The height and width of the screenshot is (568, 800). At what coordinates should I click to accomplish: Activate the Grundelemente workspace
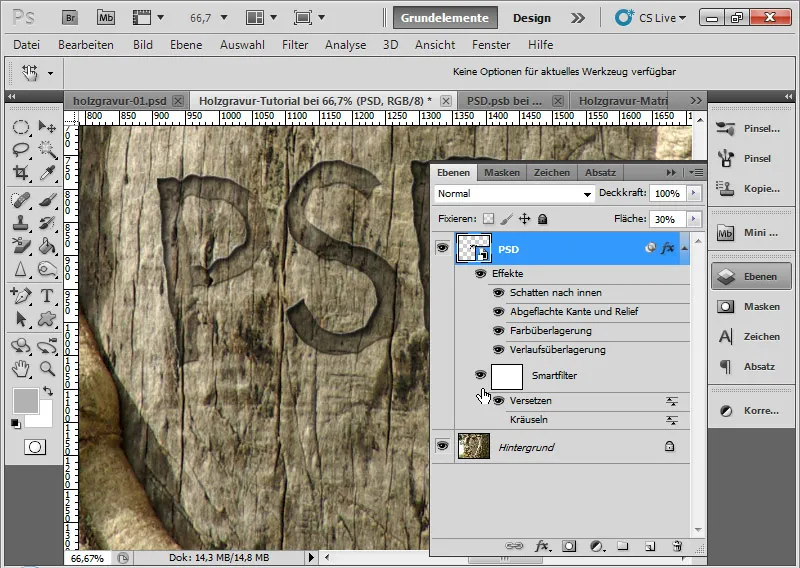[444, 18]
